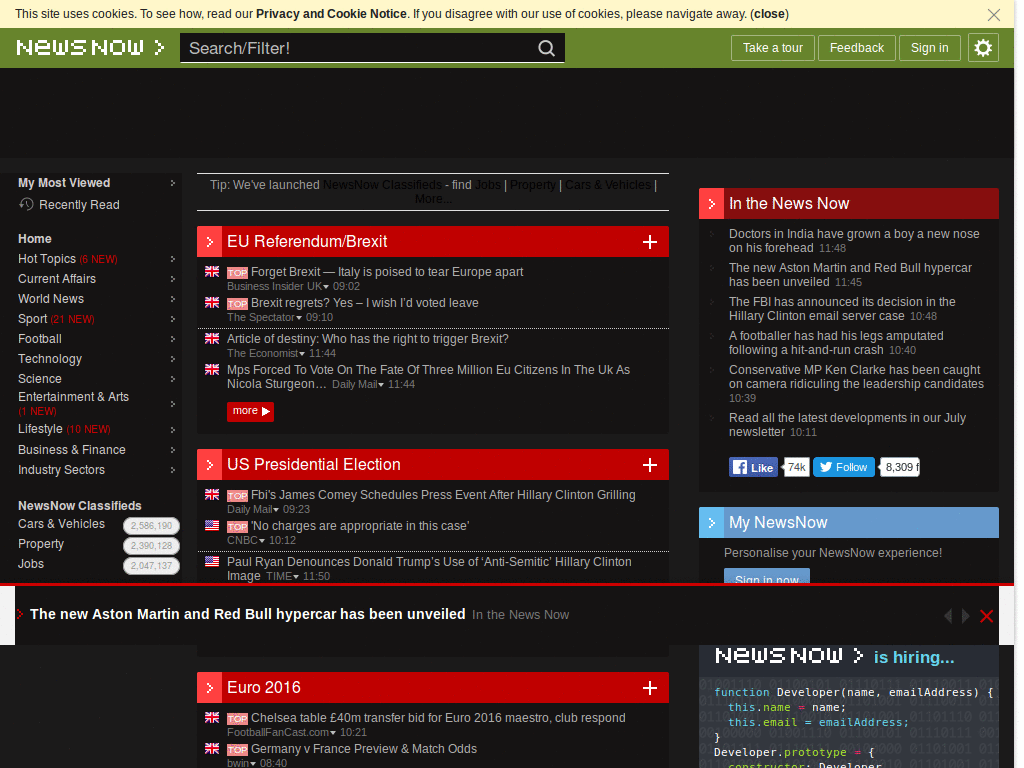This screenshot has width=1024, height=768.
Task: Click UK flag beside Chelsea table £40m headline
Action: pos(212,717)
